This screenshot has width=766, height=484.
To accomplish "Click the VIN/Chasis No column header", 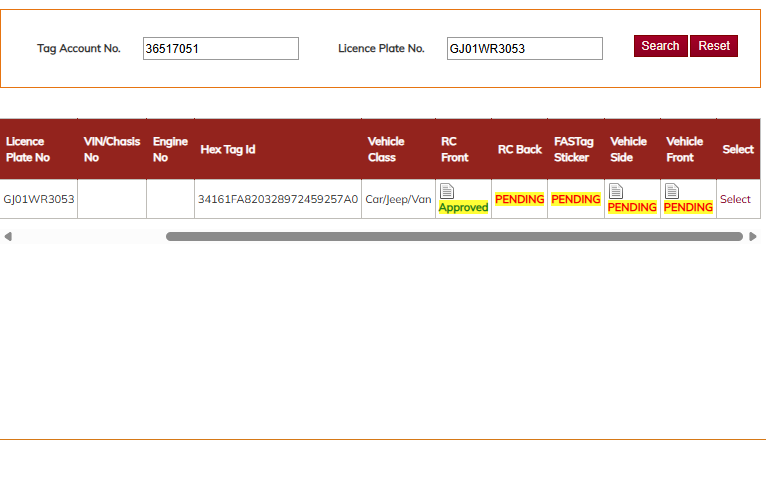I will (x=112, y=149).
